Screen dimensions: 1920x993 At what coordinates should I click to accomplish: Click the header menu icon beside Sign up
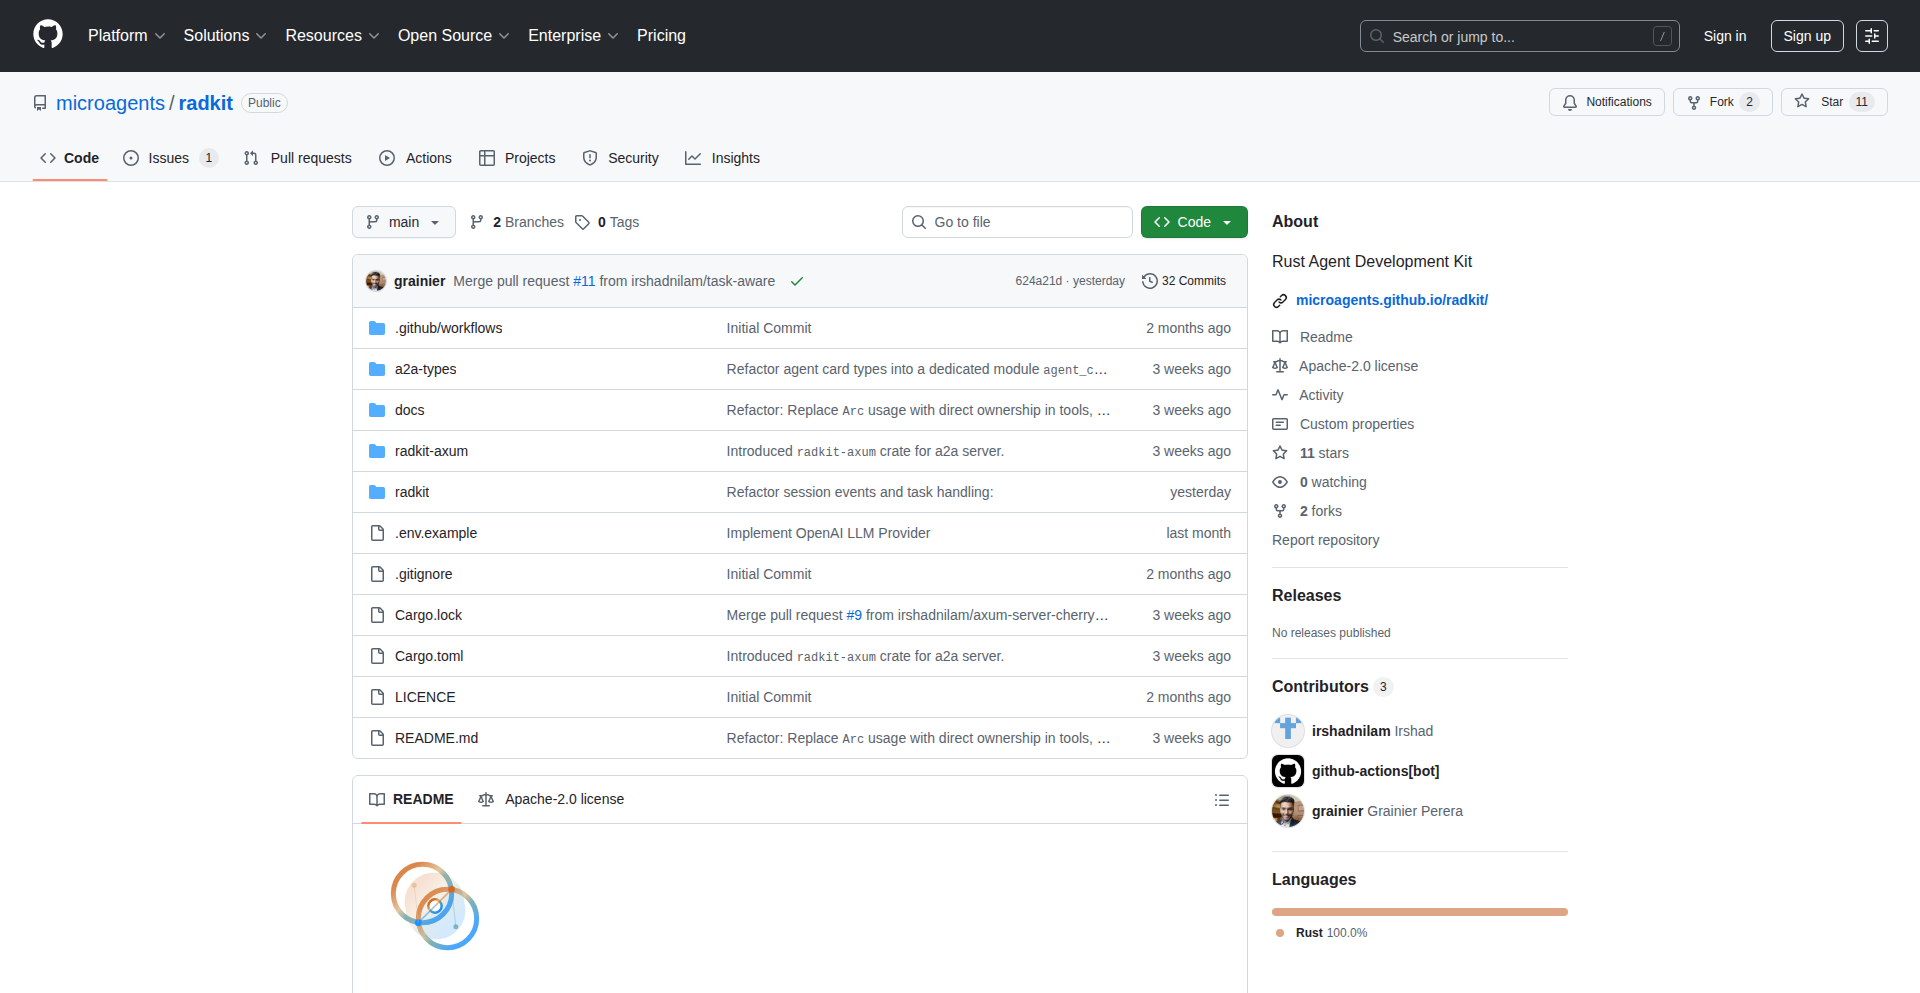[x=1871, y=36]
